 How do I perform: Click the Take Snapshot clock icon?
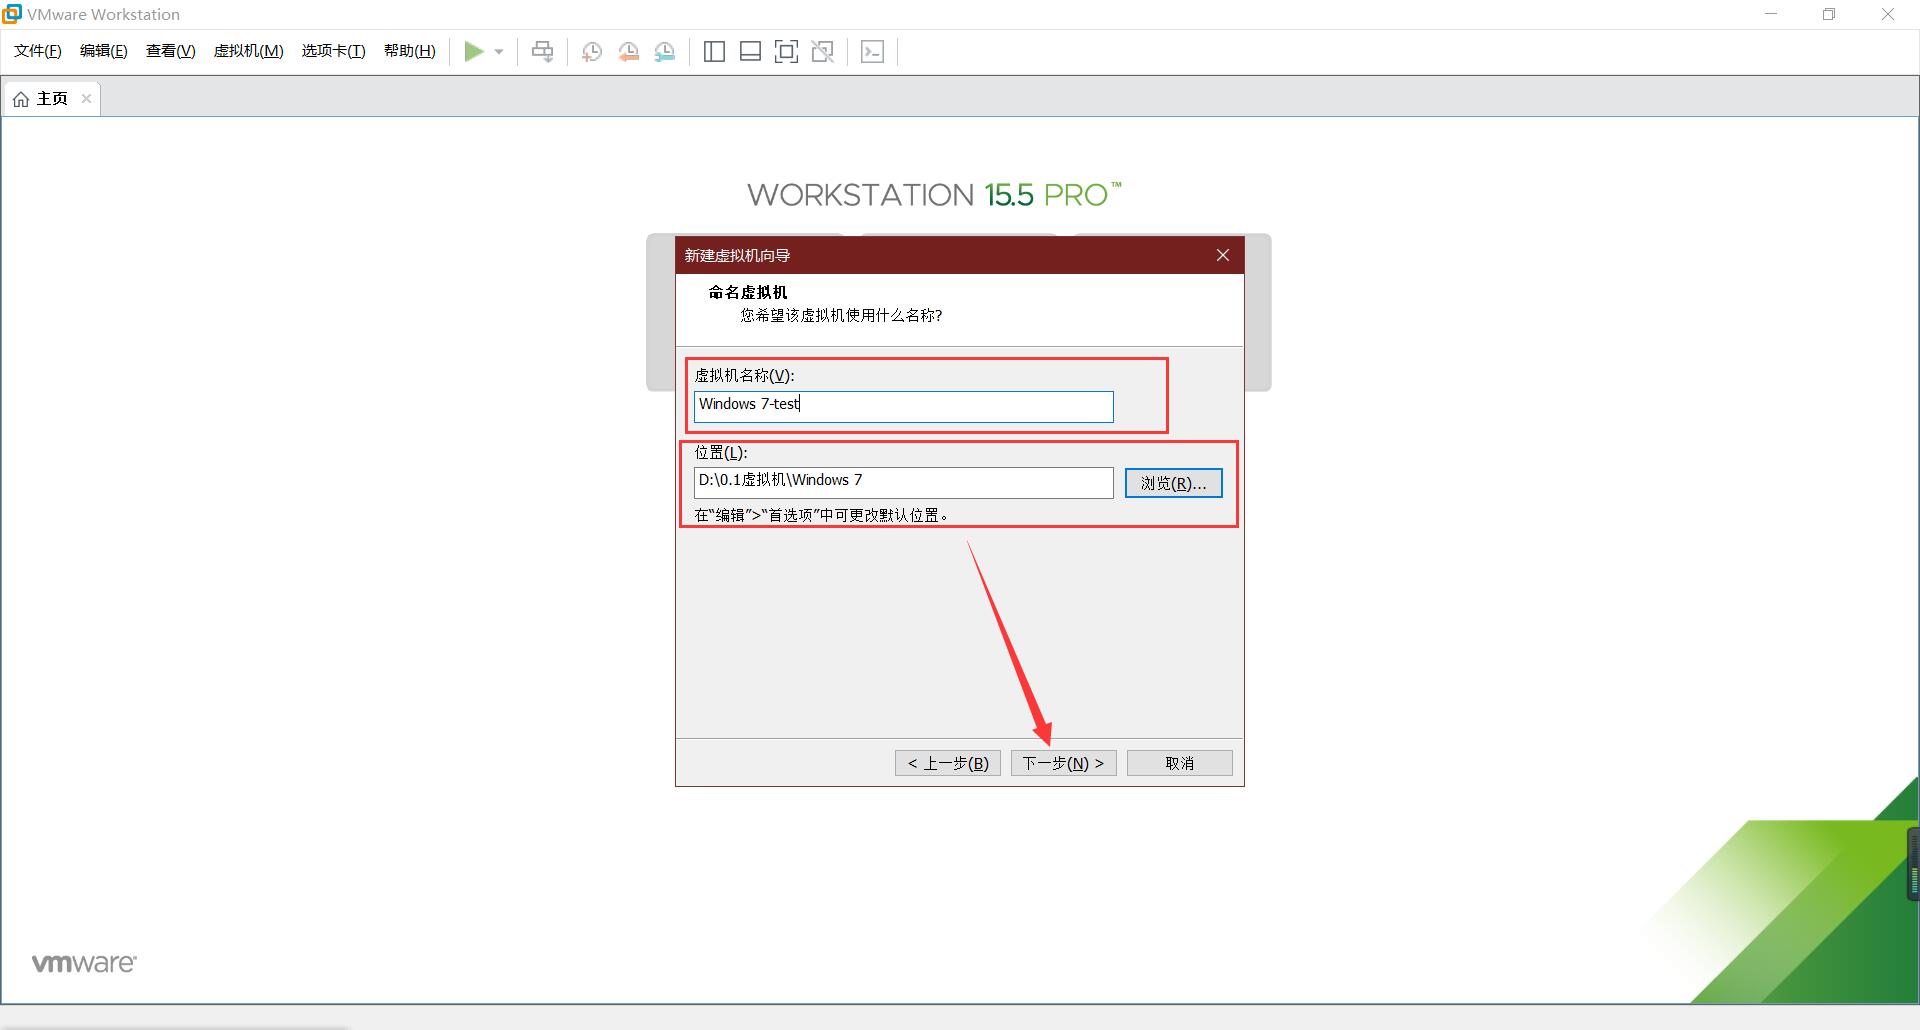click(592, 52)
